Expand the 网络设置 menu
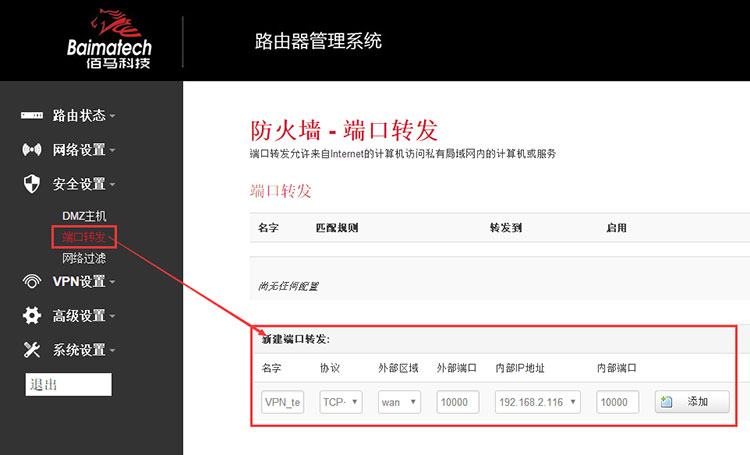Viewport: 750px width, 455px height. [84, 150]
